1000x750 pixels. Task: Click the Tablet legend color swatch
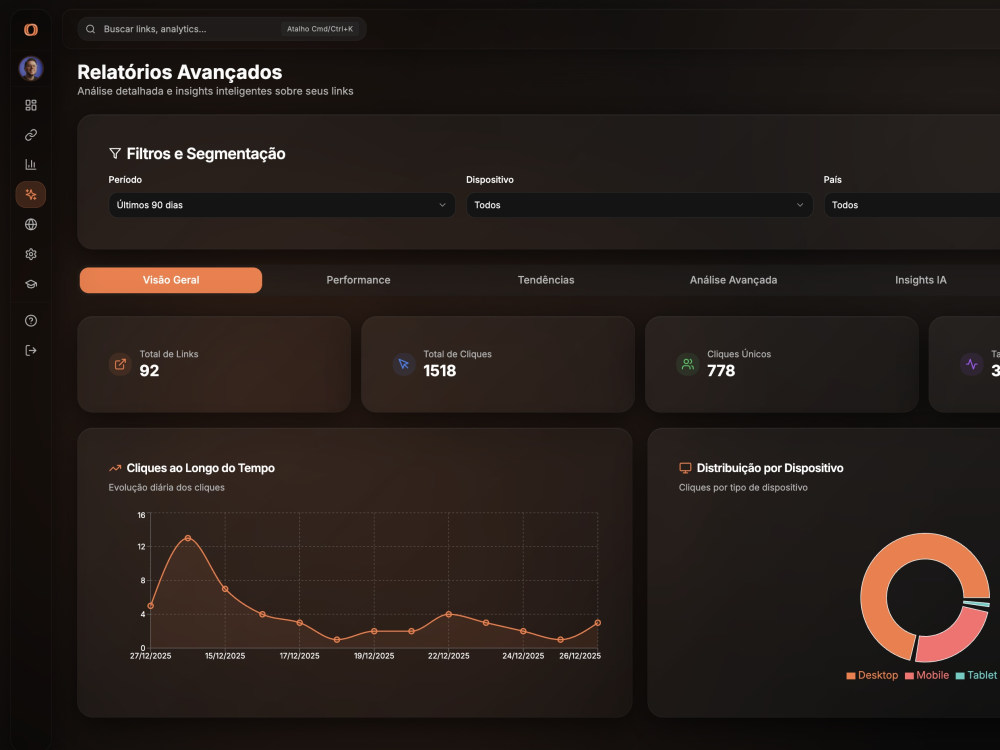tap(960, 676)
